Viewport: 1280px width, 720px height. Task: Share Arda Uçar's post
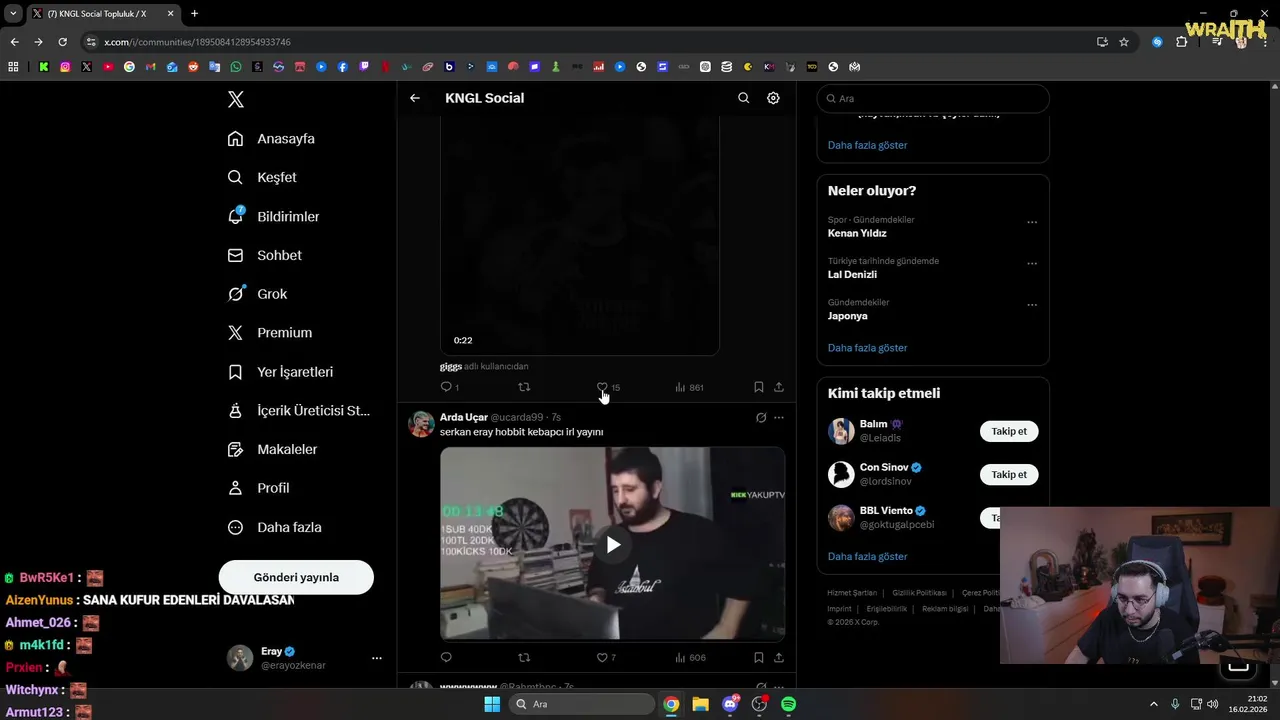click(779, 658)
